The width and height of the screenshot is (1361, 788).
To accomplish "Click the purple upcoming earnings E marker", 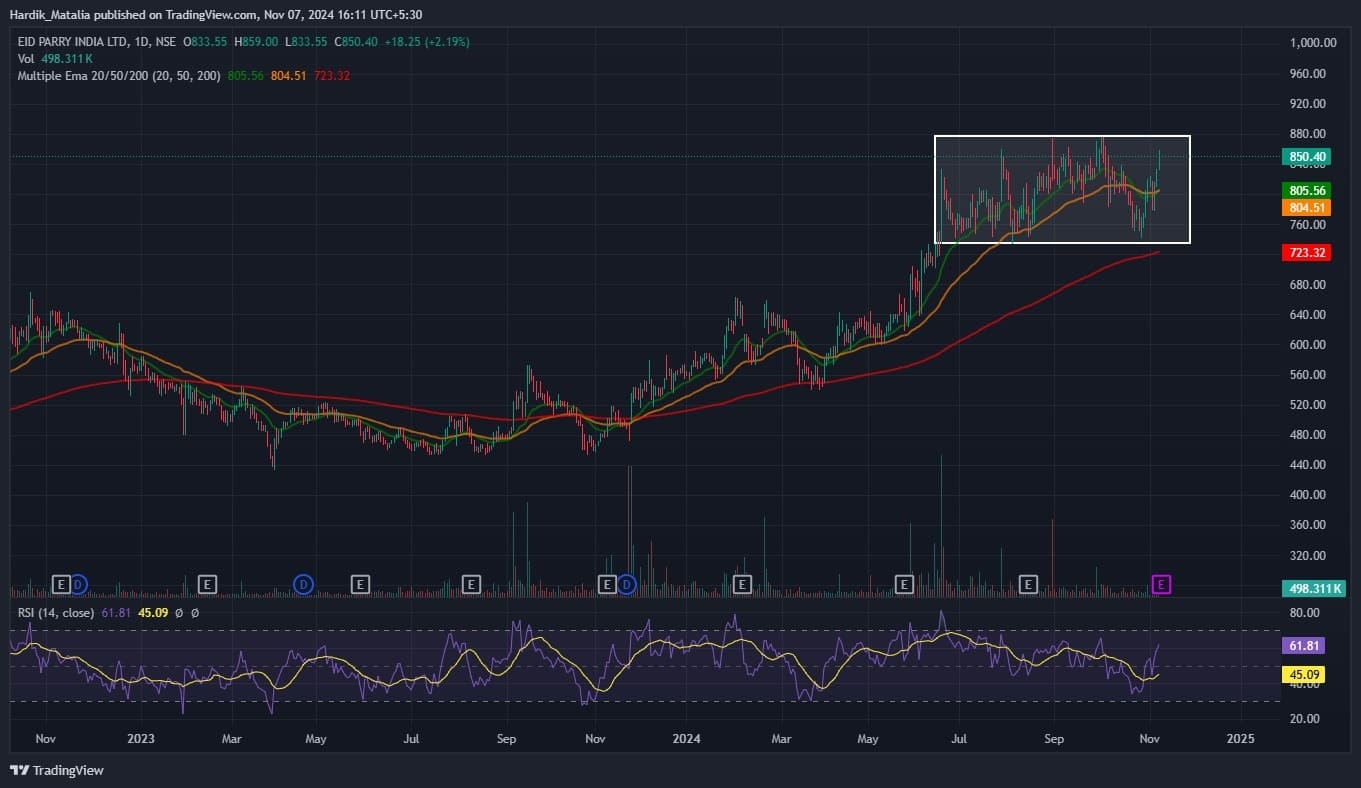I will click(x=1161, y=584).
